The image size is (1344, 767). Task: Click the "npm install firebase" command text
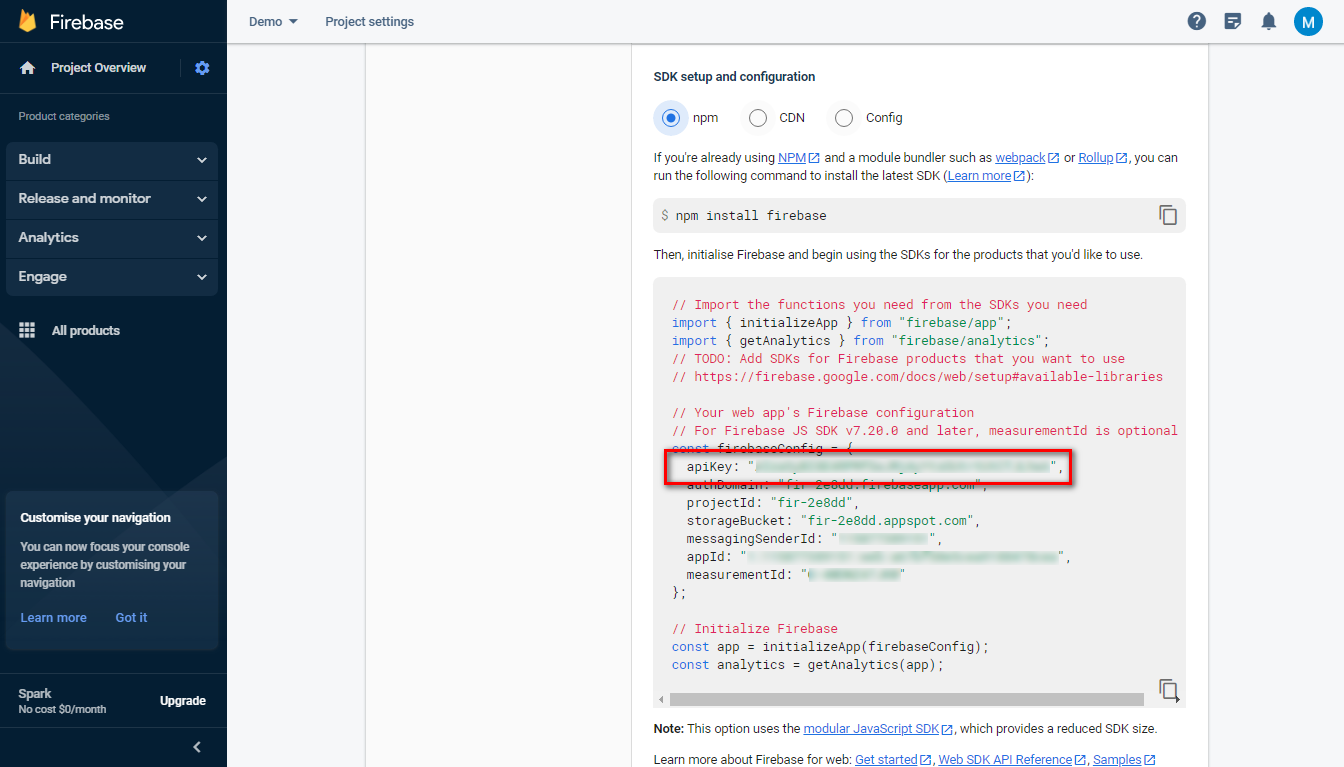[x=751, y=216]
